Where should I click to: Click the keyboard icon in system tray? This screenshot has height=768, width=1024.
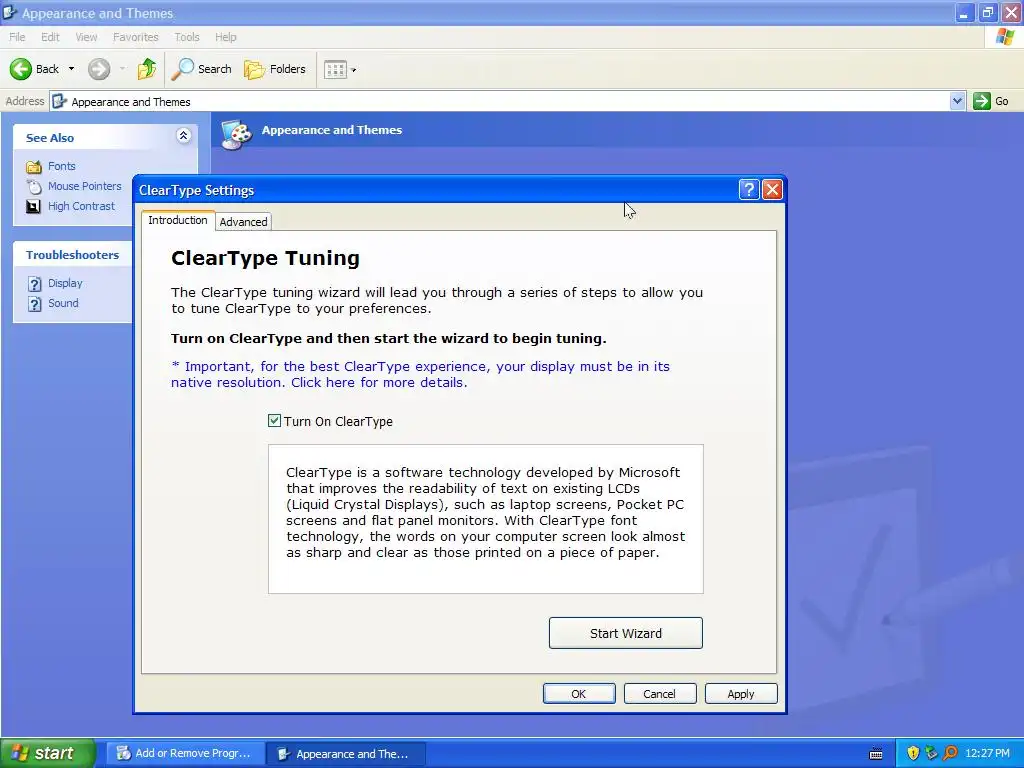876,754
